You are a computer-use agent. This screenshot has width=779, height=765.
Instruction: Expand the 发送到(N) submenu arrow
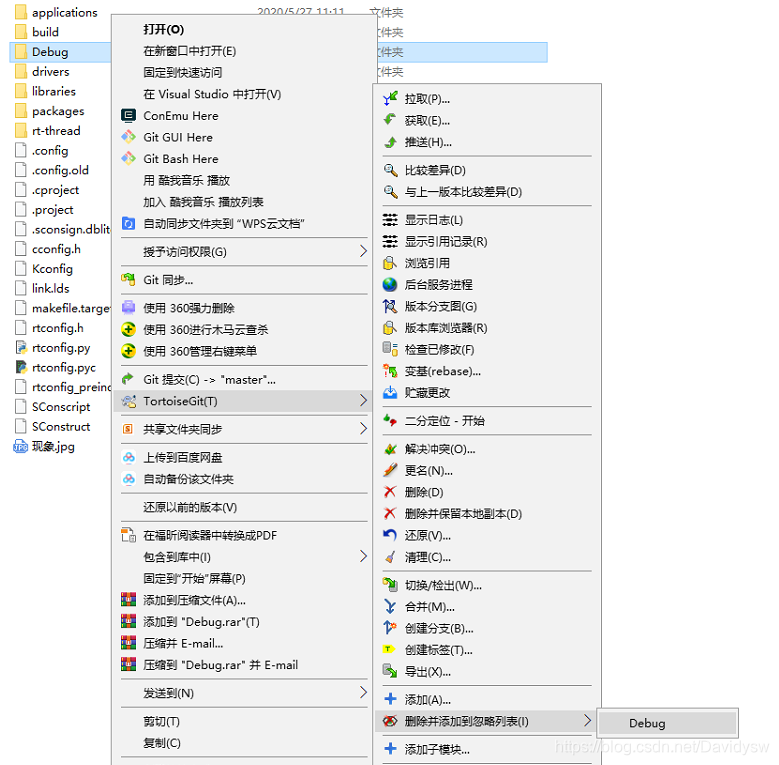pos(363,692)
